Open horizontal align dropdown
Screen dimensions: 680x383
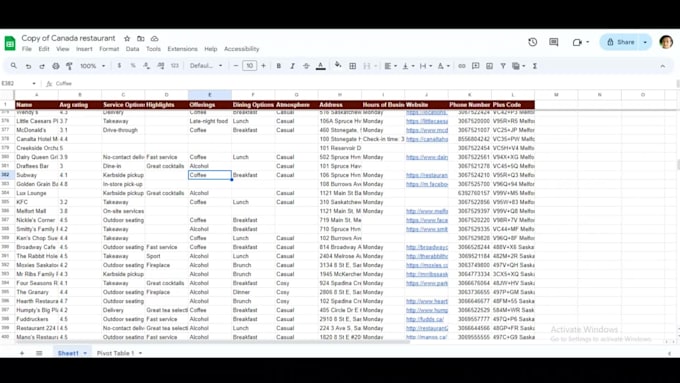click(390, 66)
